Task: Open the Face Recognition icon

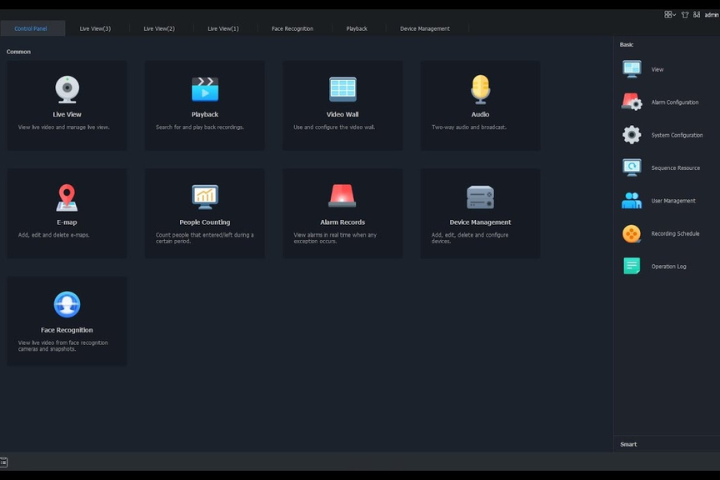Action: pyautogui.click(x=67, y=305)
